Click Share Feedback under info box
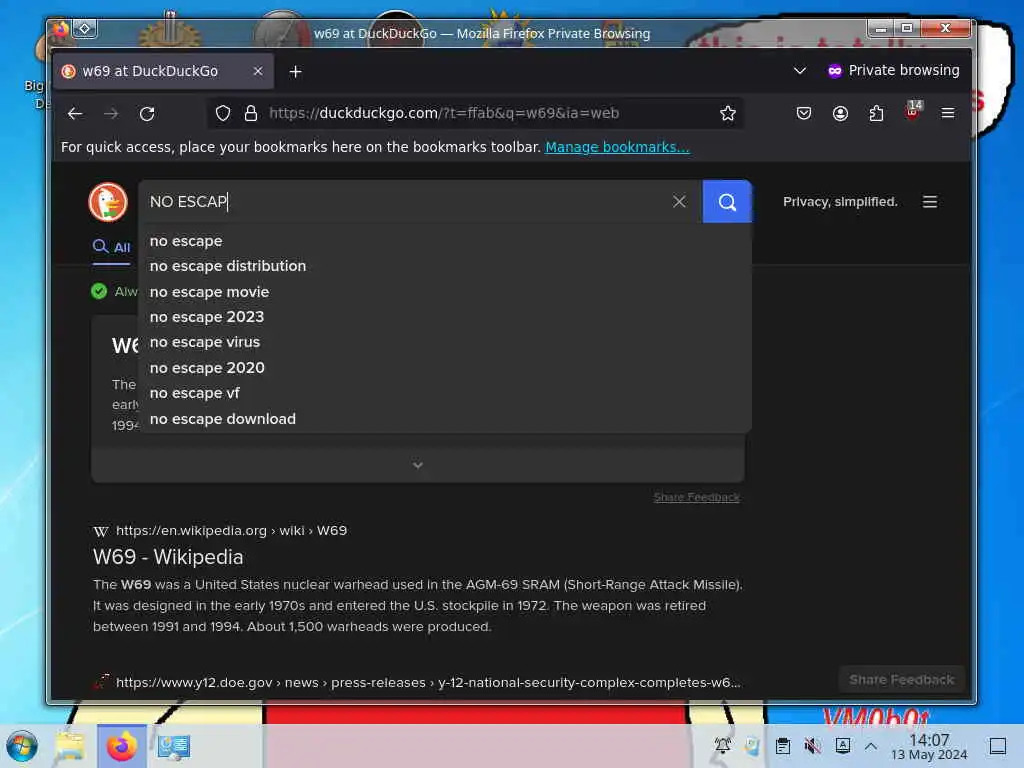The image size is (1024, 768). tap(696, 498)
